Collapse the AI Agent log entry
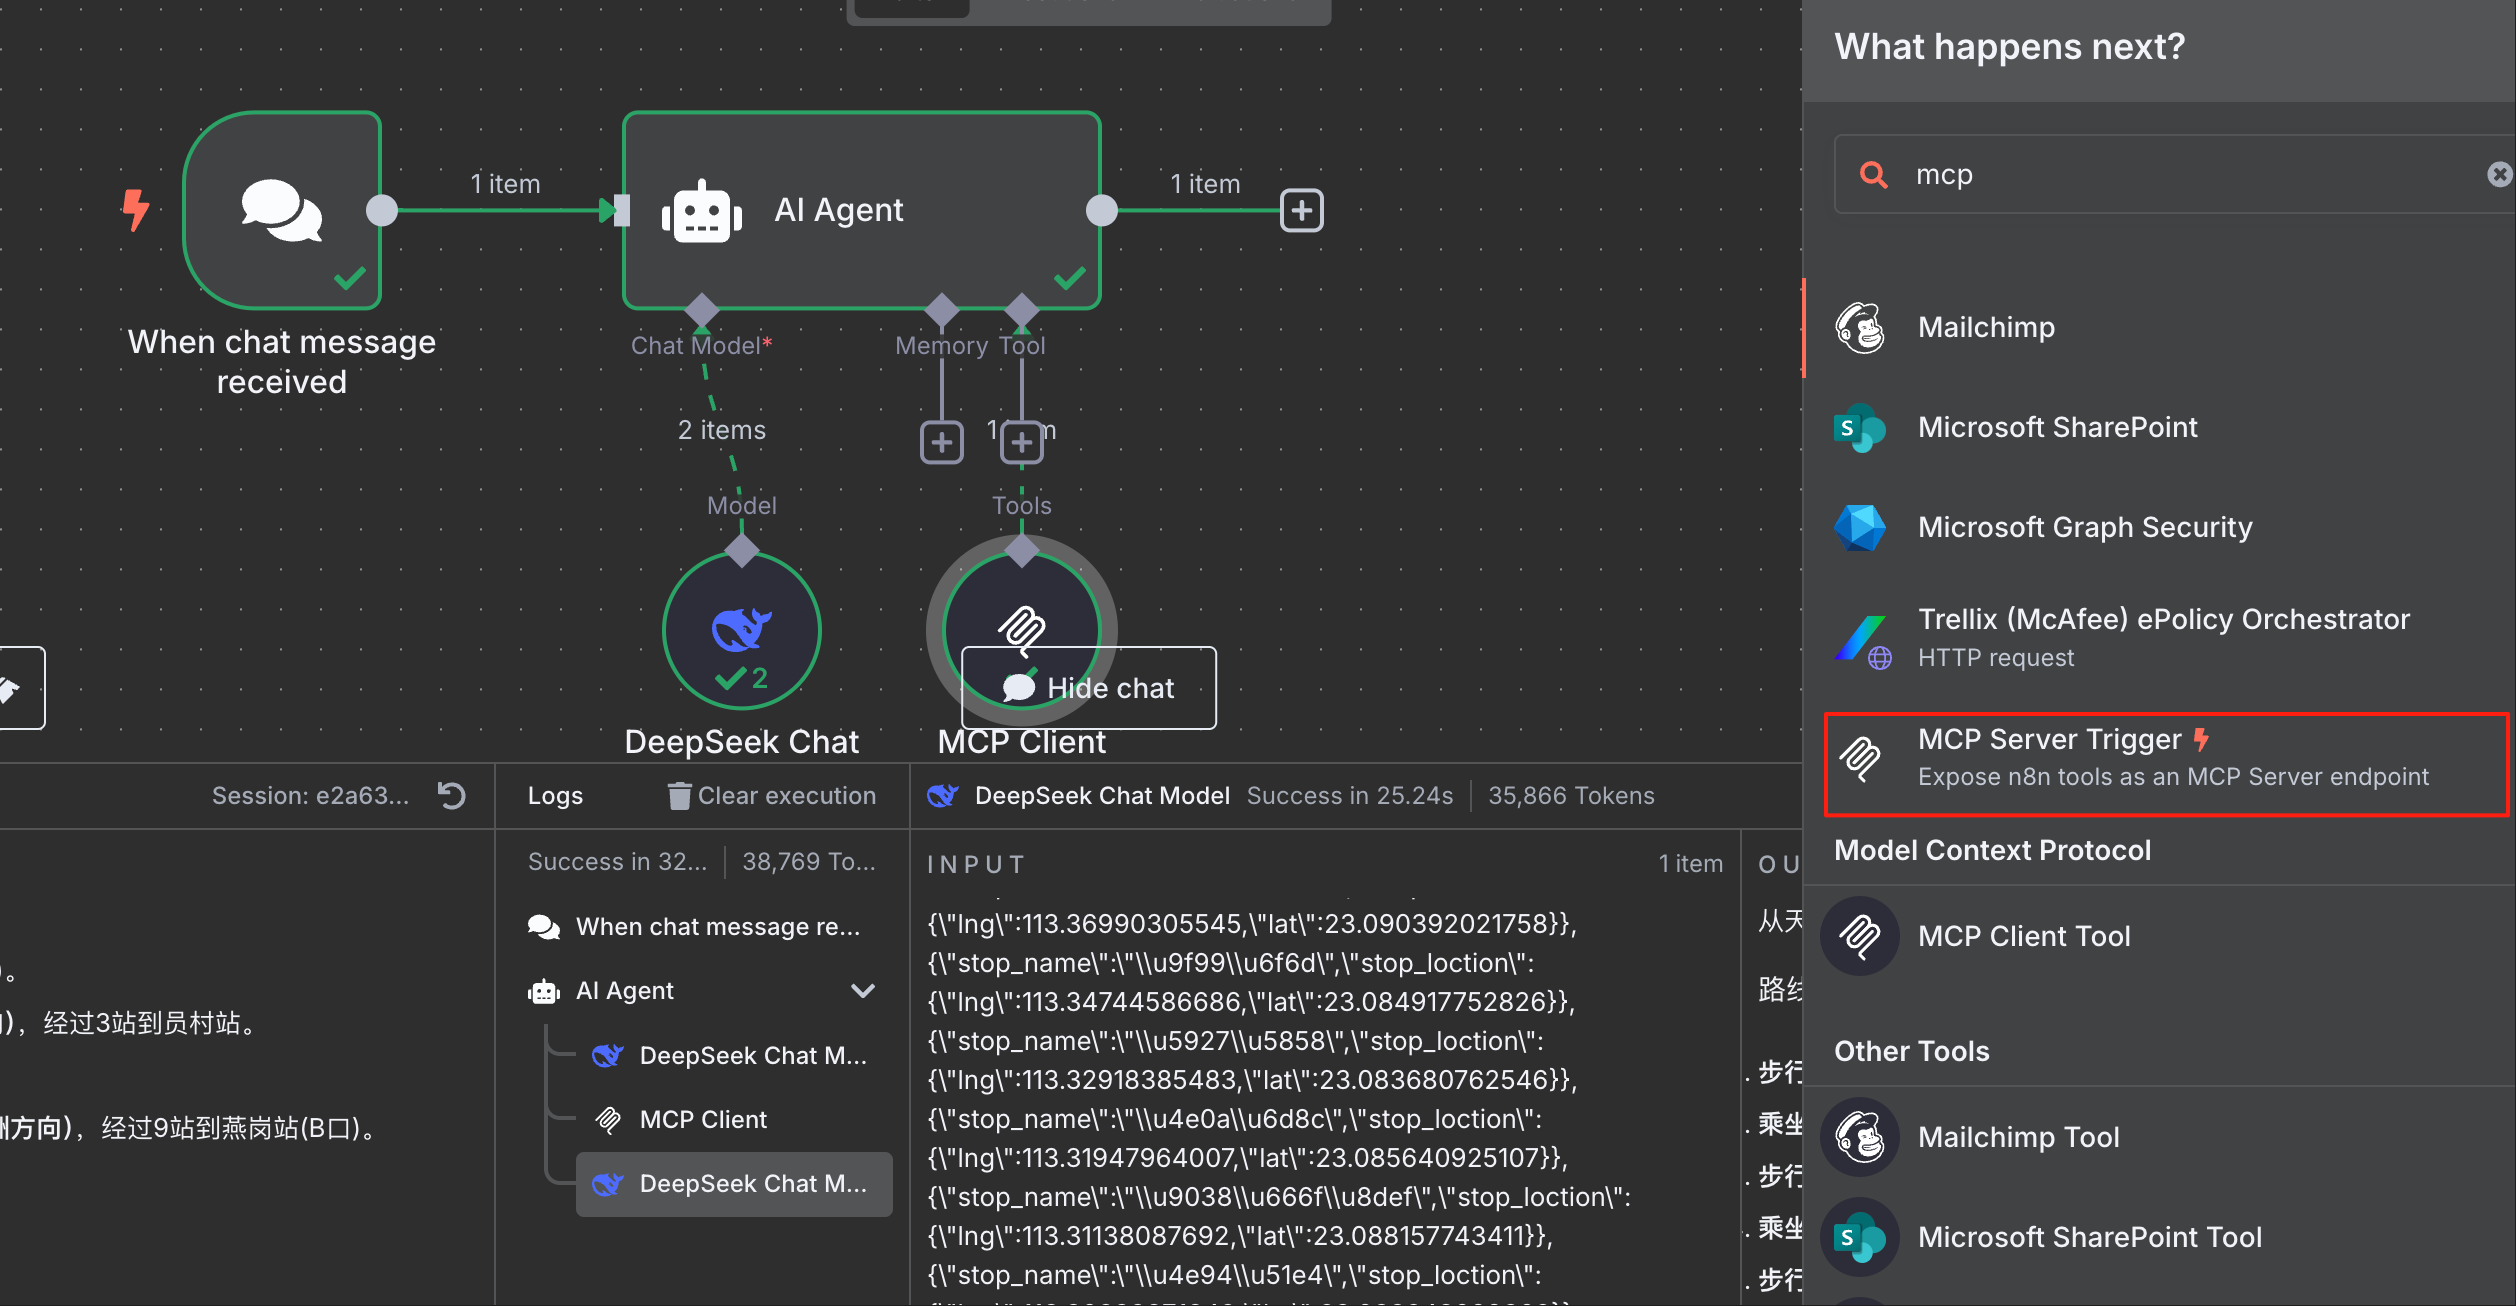 (863, 991)
